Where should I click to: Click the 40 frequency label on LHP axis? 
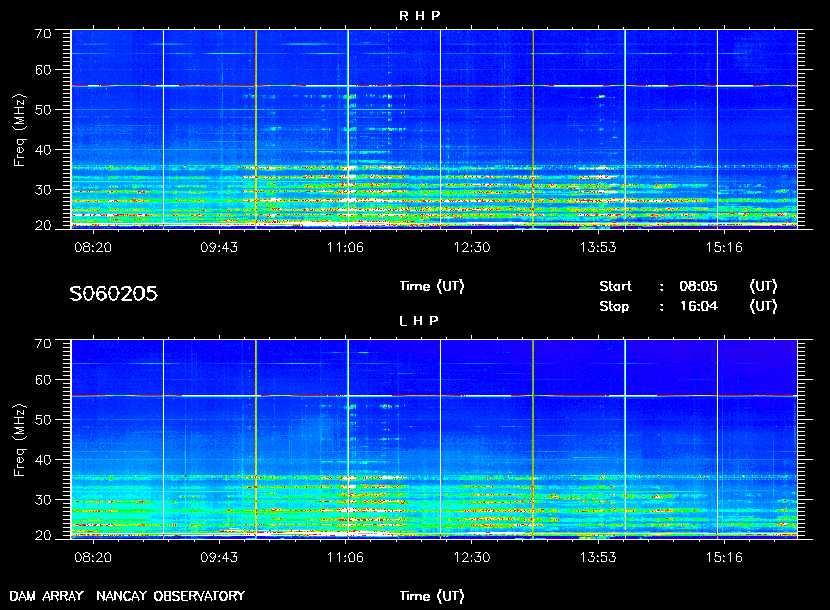(43, 460)
